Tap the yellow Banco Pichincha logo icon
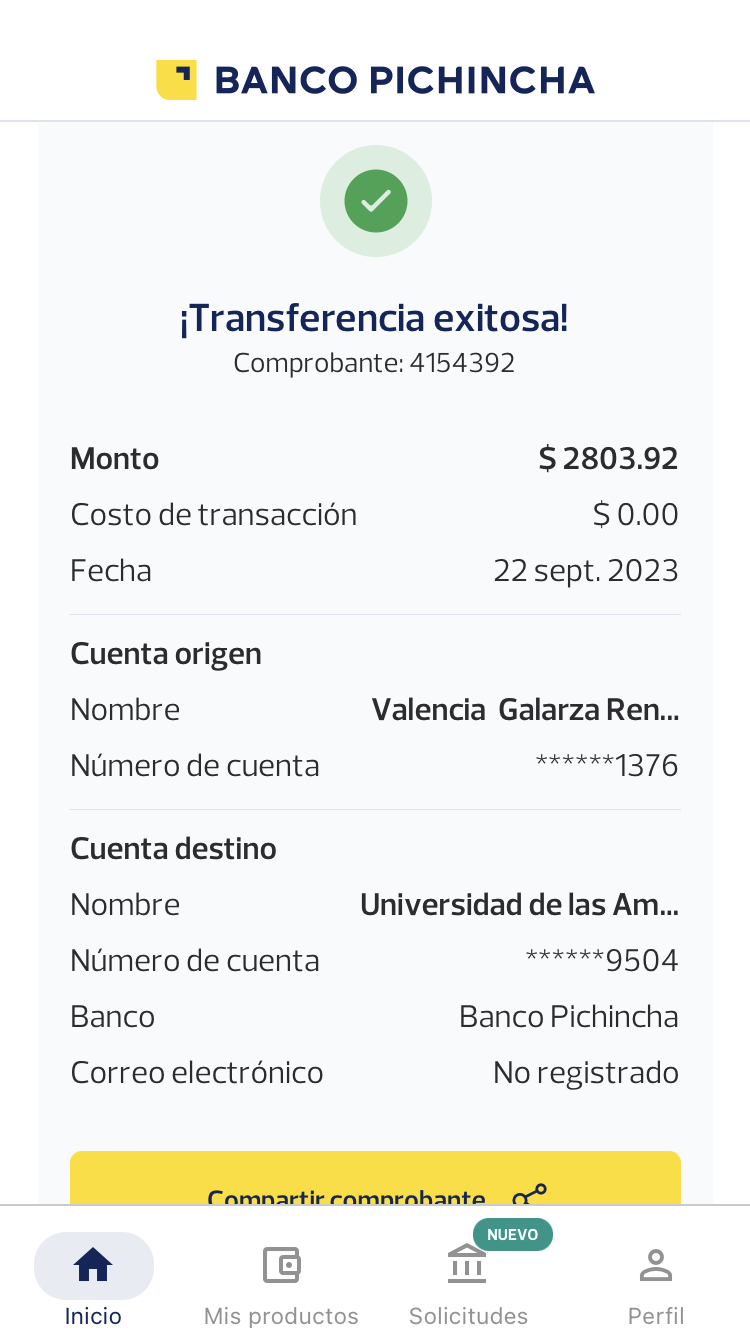 [176, 80]
